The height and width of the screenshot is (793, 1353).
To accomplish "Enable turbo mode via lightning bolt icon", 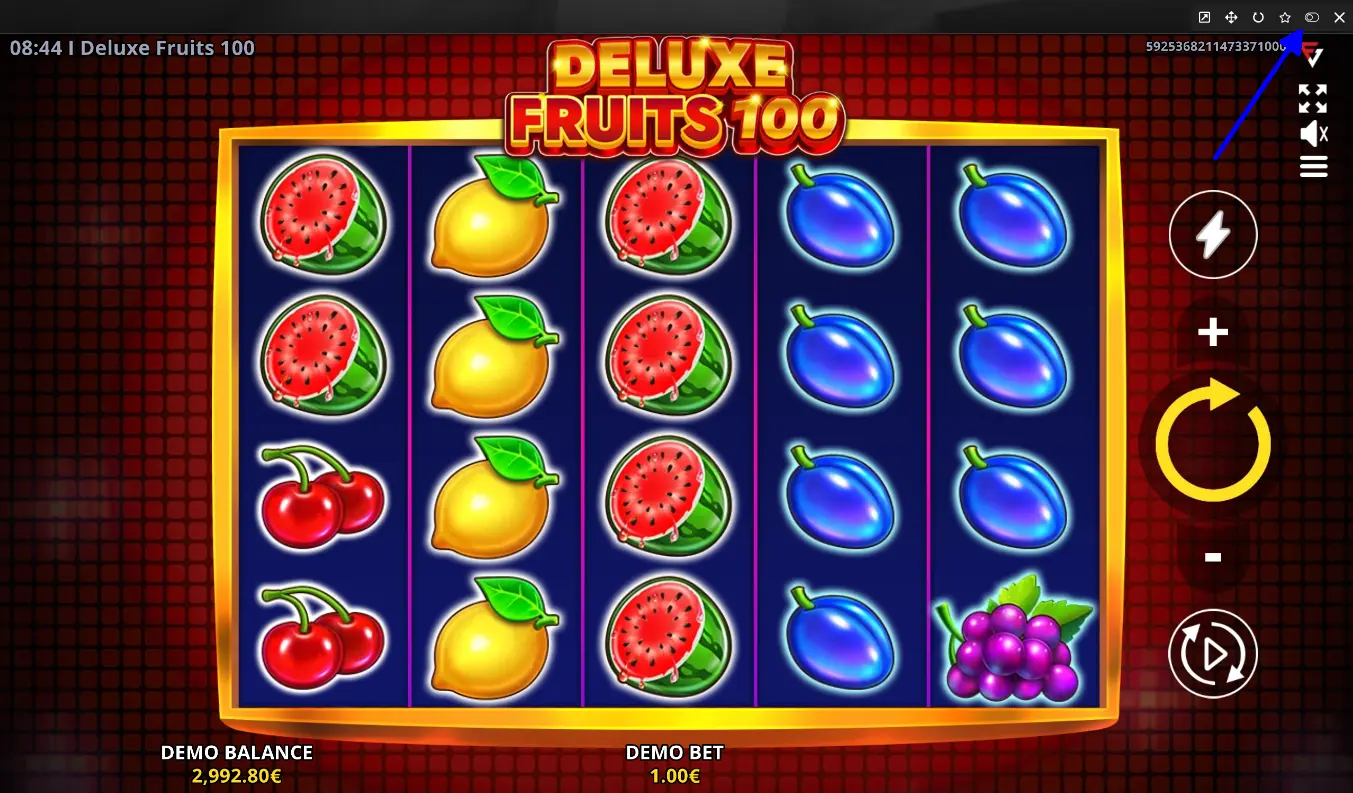I will point(1213,235).
